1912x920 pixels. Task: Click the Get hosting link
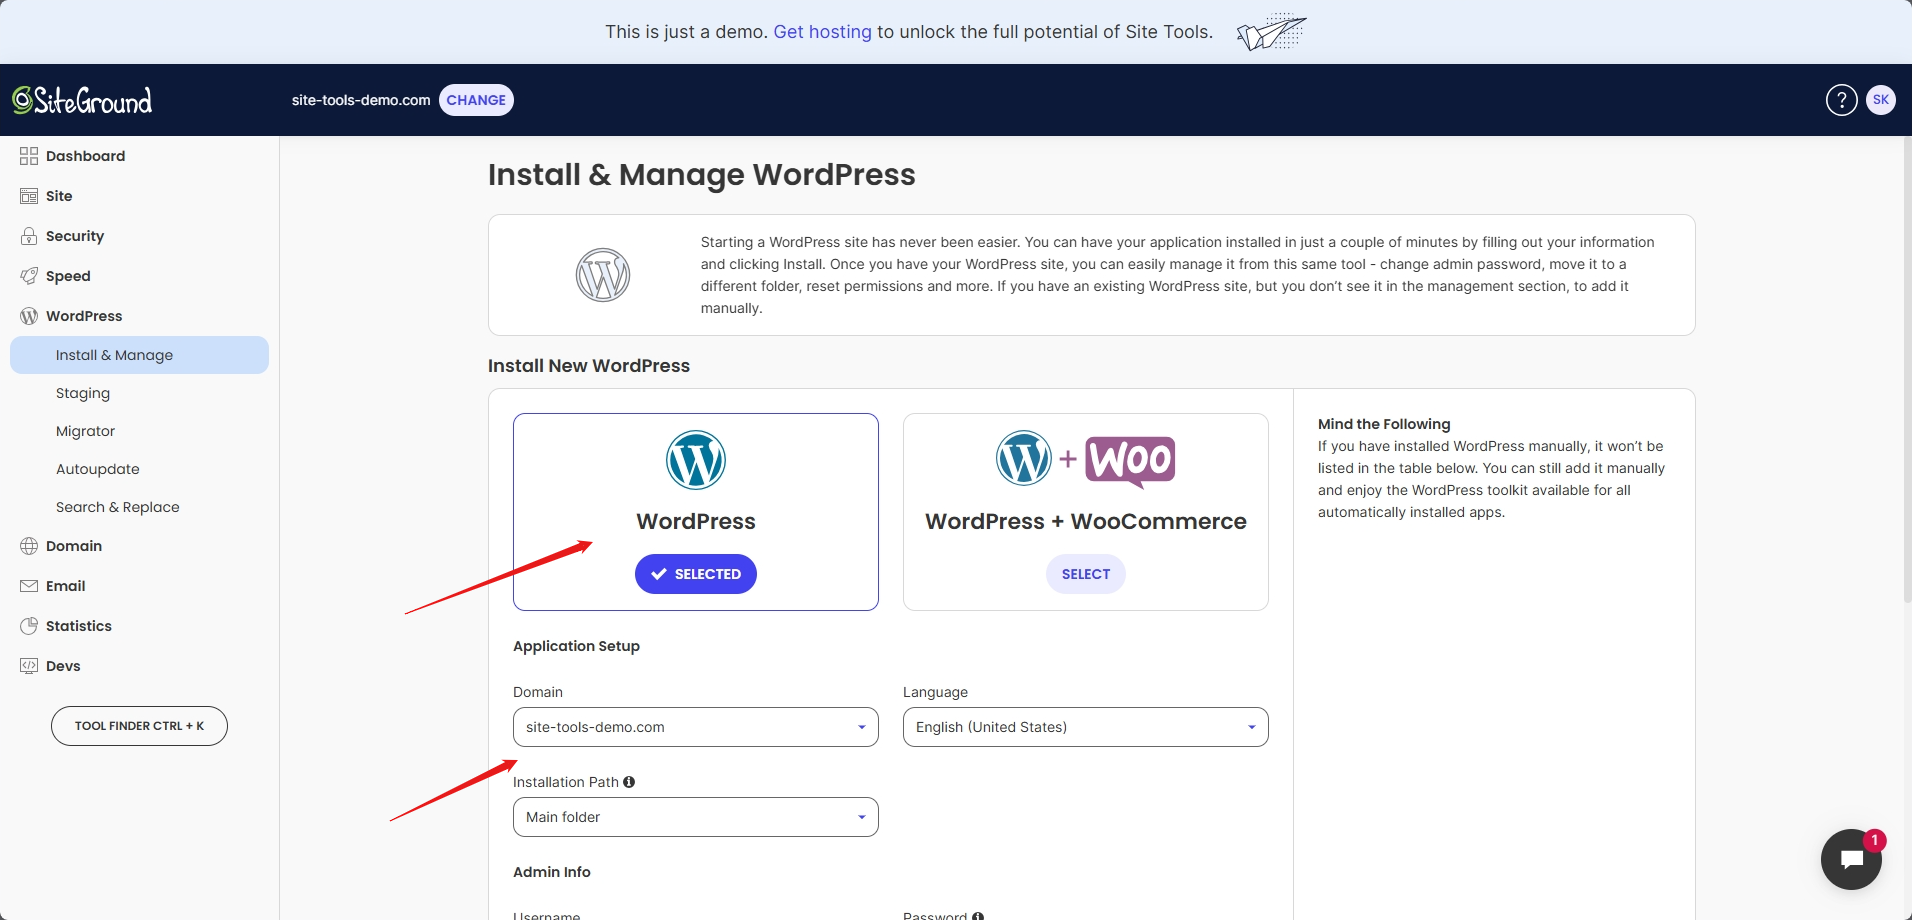pyautogui.click(x=822, y=32)
